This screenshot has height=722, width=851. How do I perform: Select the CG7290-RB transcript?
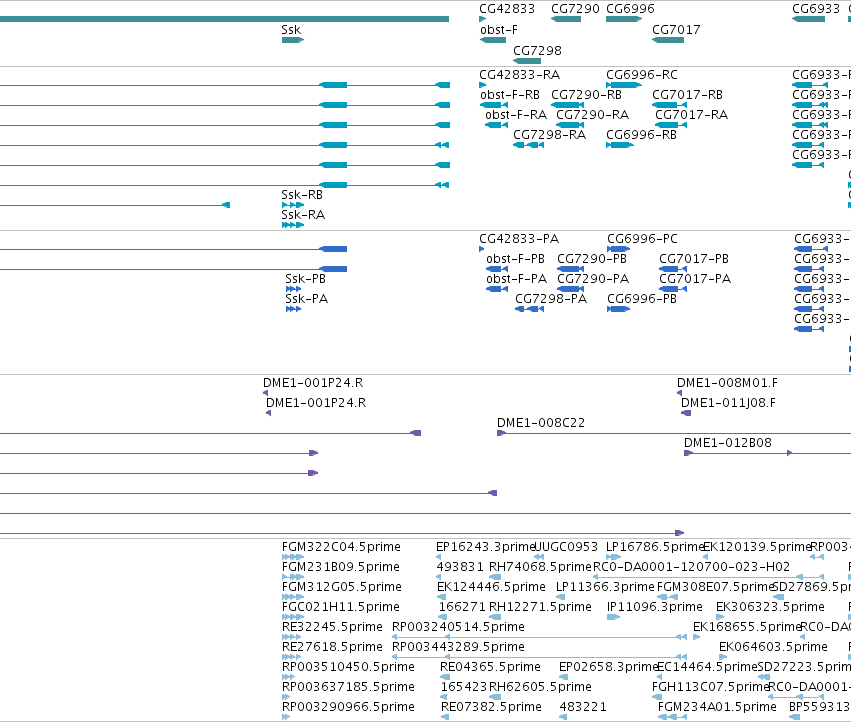tap(568, 105)
